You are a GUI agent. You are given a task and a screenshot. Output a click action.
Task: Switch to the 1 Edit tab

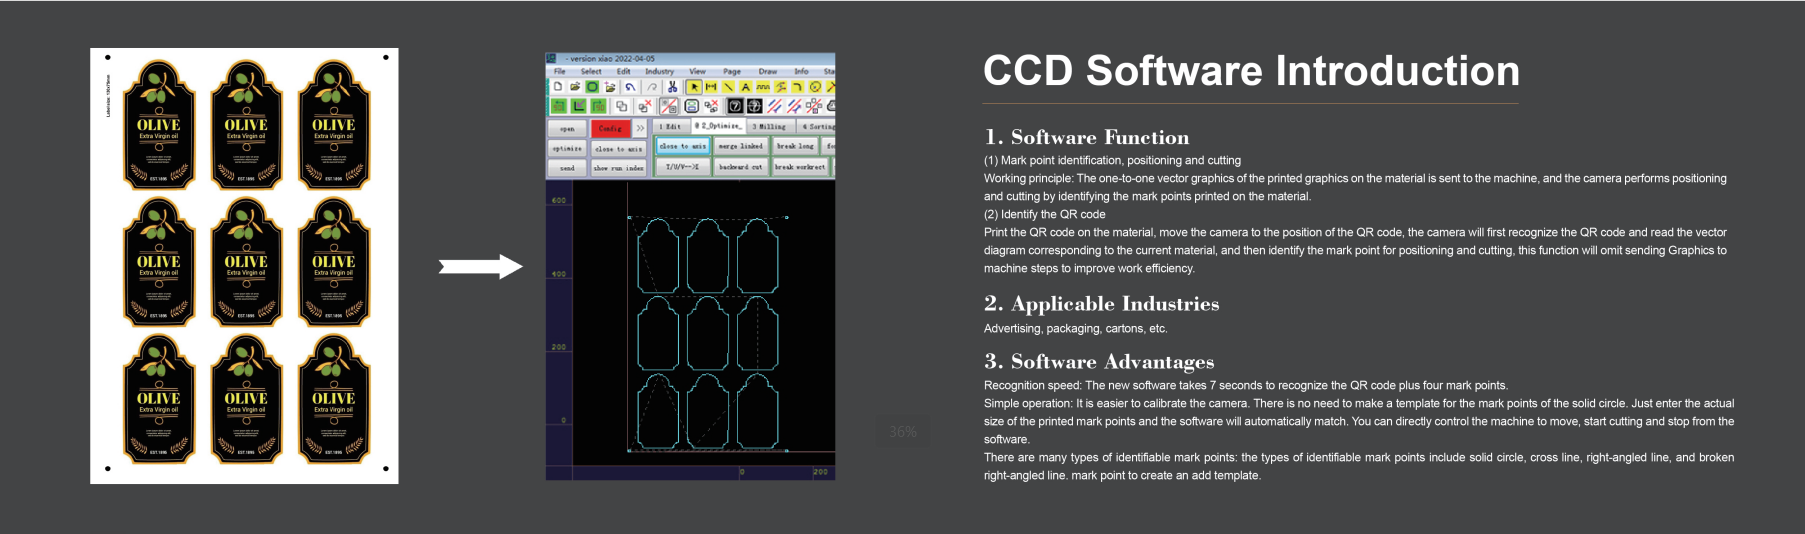(x=671, y=127)
